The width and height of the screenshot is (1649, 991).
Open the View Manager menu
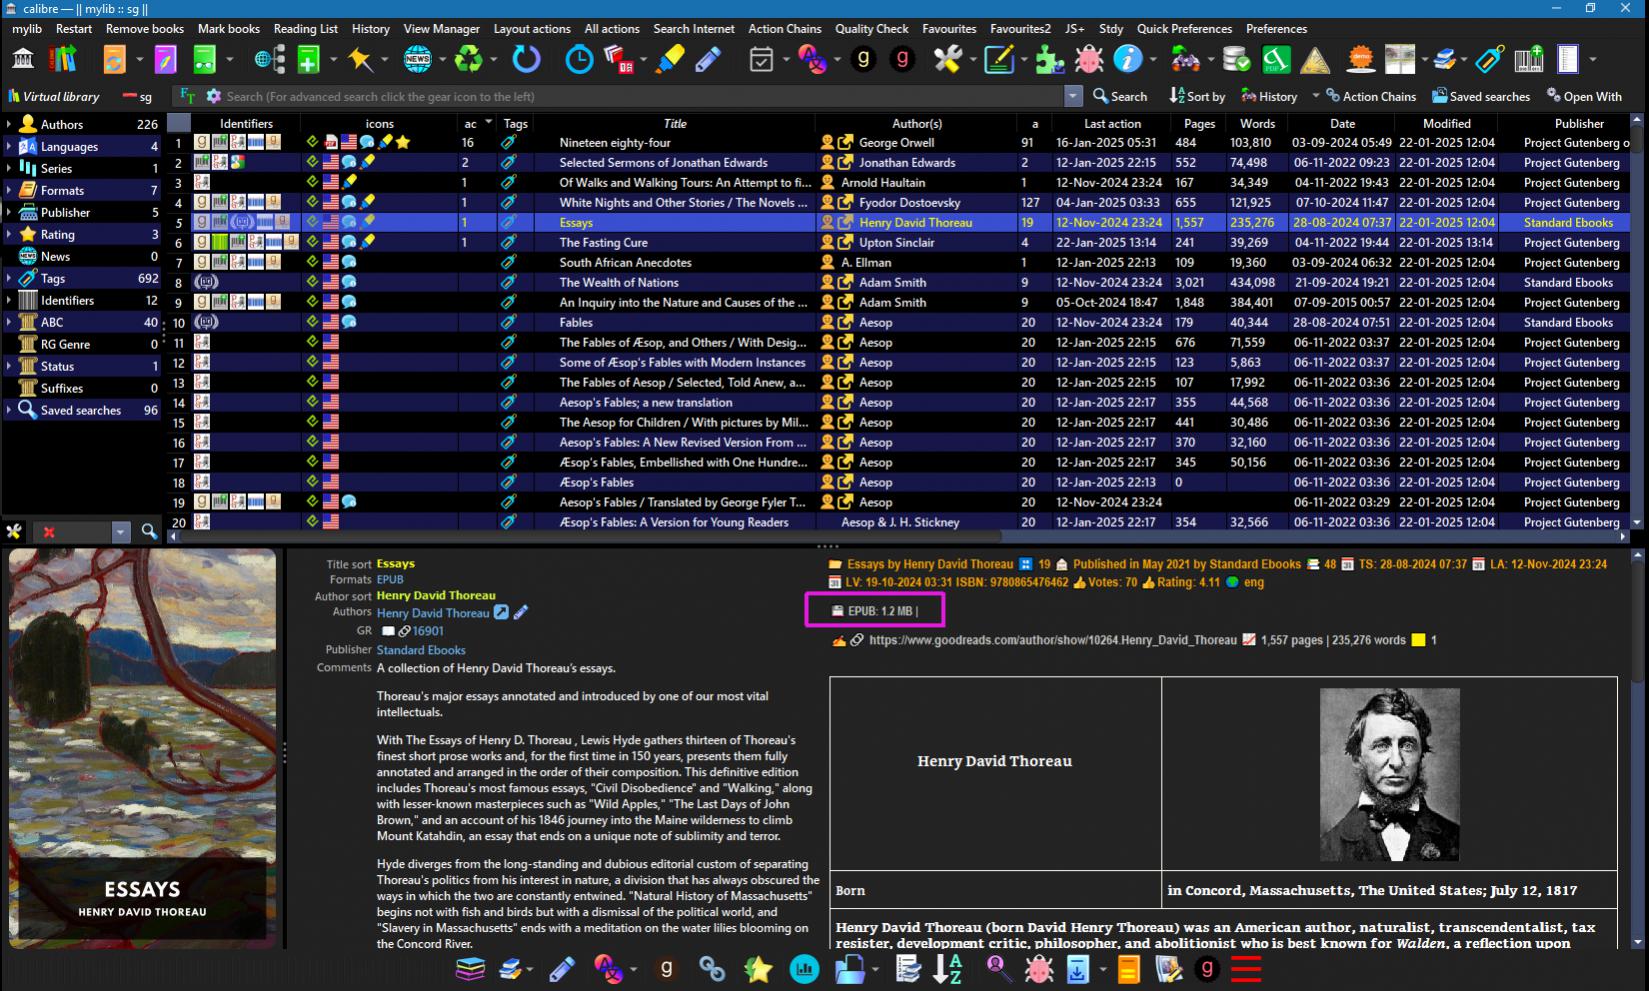[x=442, y=29]
